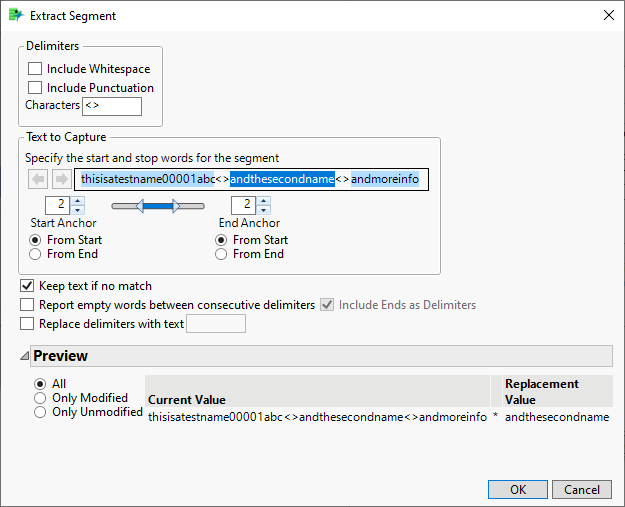The height and width of the screenshot is (507, 625).
Task: Decrease the End Anchor stepper value
Action: (263, 210)
